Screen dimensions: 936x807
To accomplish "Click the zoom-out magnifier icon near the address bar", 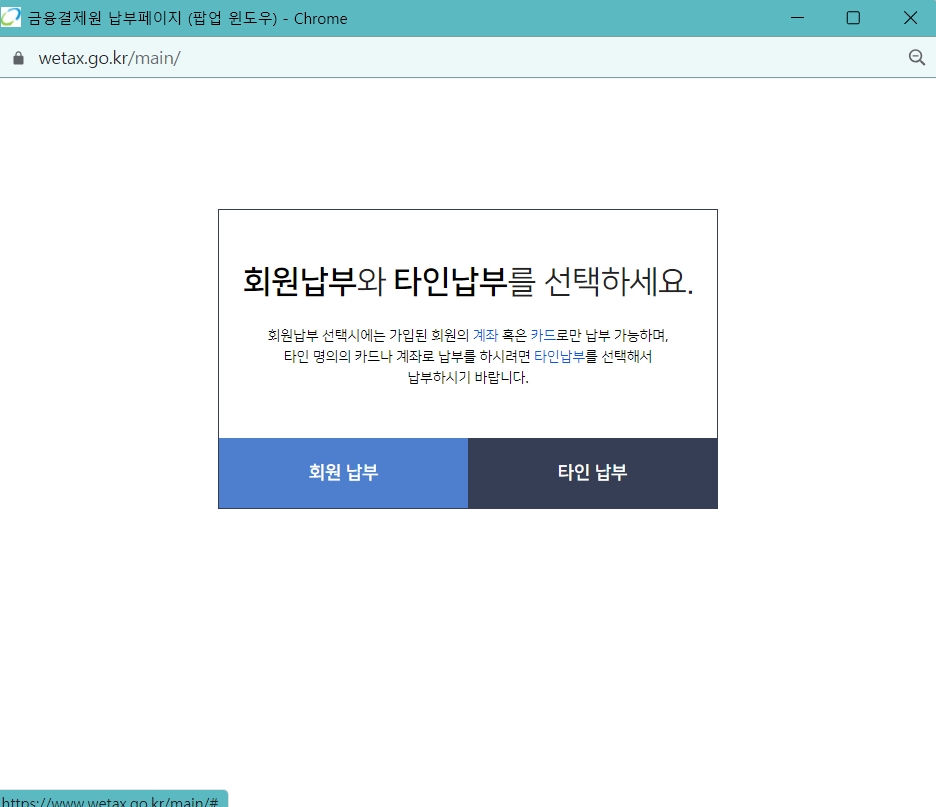I will coord(917,58).
